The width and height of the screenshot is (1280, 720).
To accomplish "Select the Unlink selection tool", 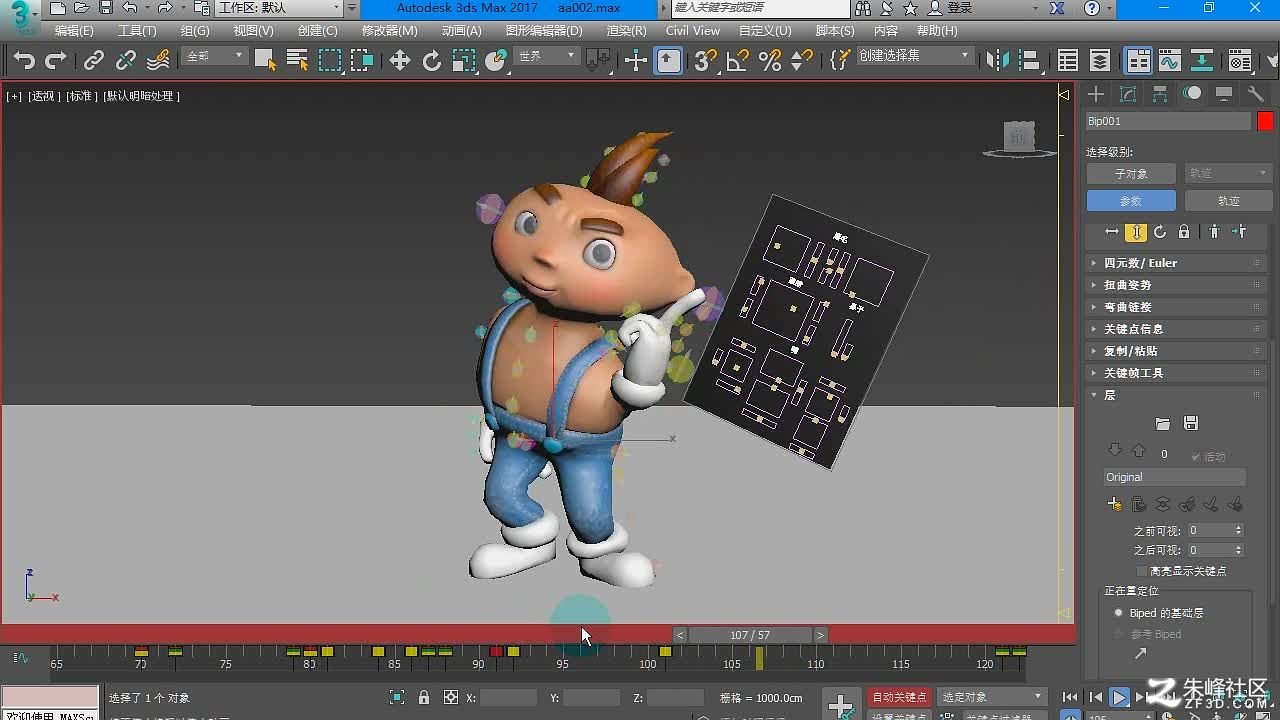I will tap(126, 61).
